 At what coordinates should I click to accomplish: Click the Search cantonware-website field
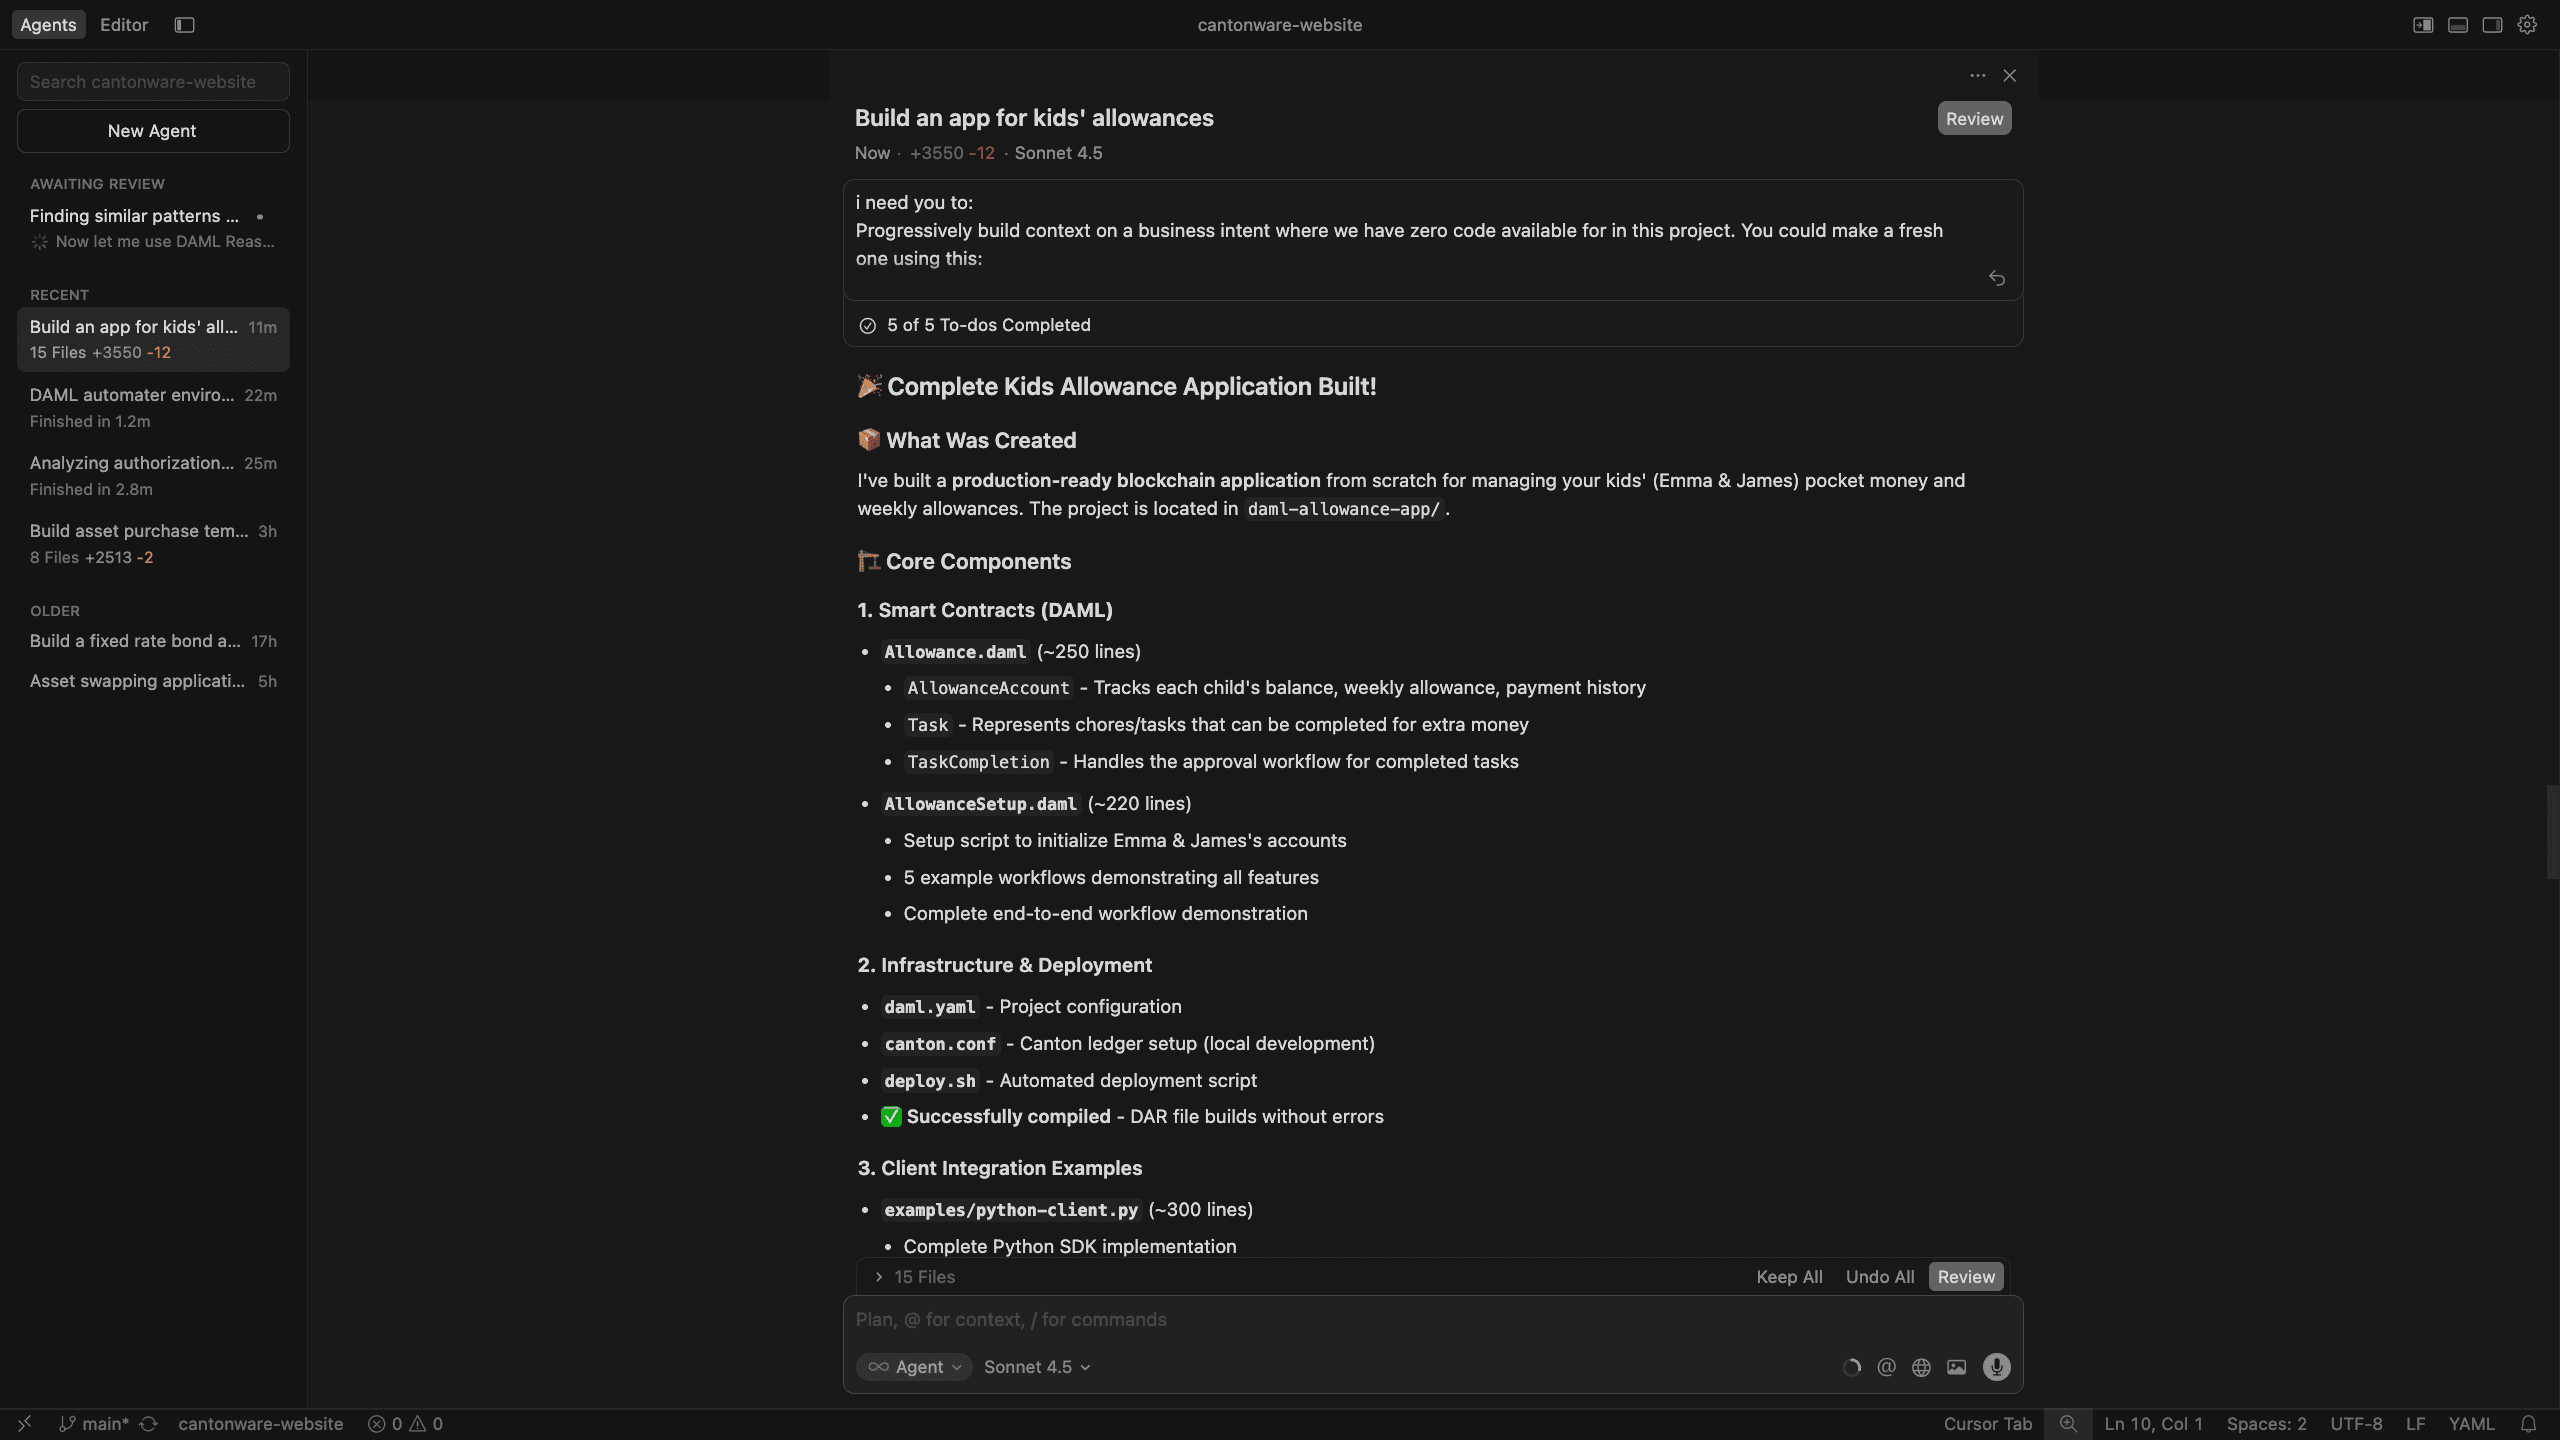(x=153, y=82)
